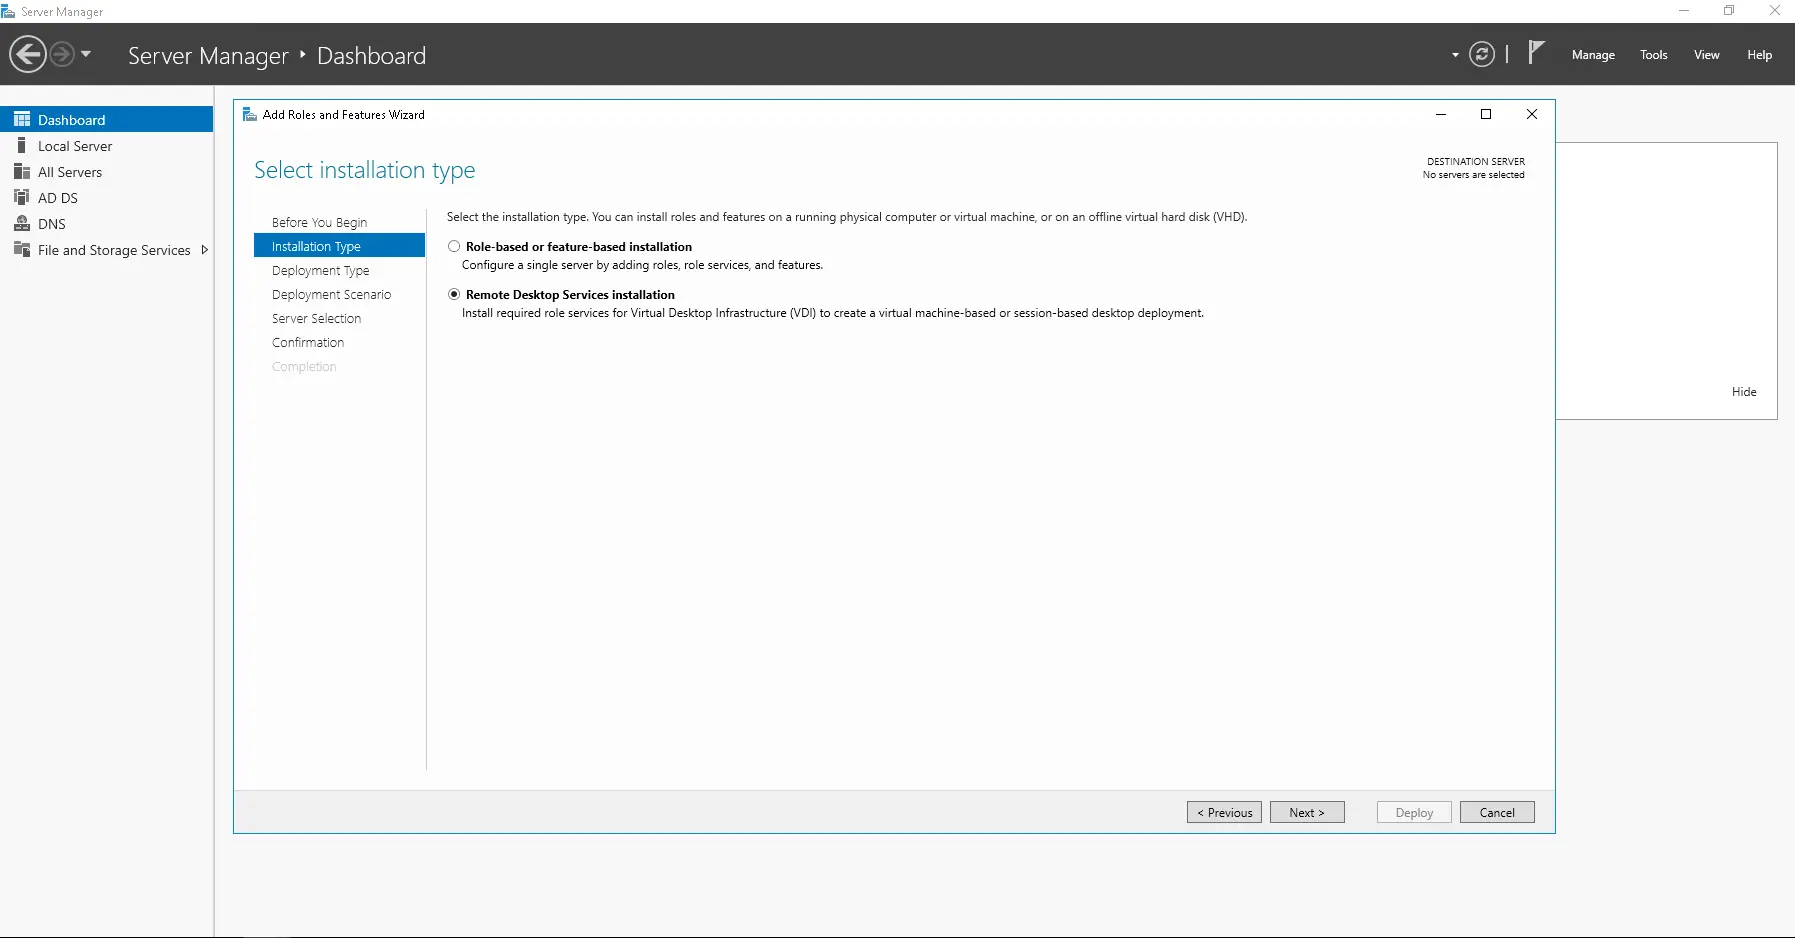Click the back navigation arrow
This screenshot has height=938, width=1795.
[28, 53]
